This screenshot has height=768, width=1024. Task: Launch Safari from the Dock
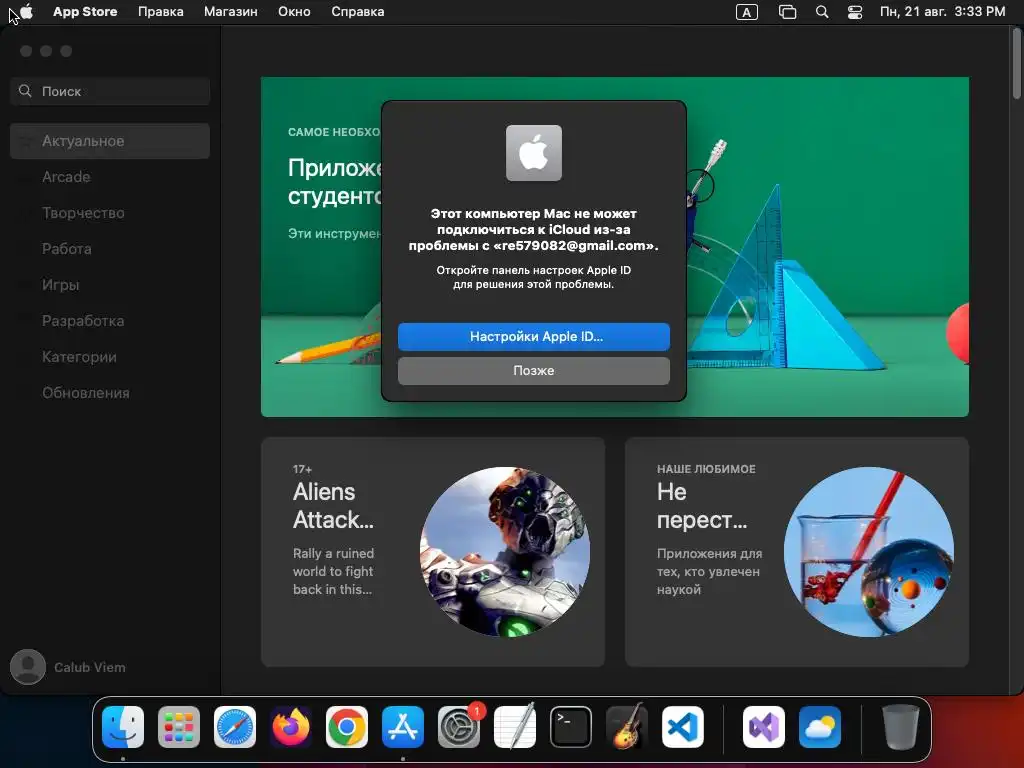(234, 727)
